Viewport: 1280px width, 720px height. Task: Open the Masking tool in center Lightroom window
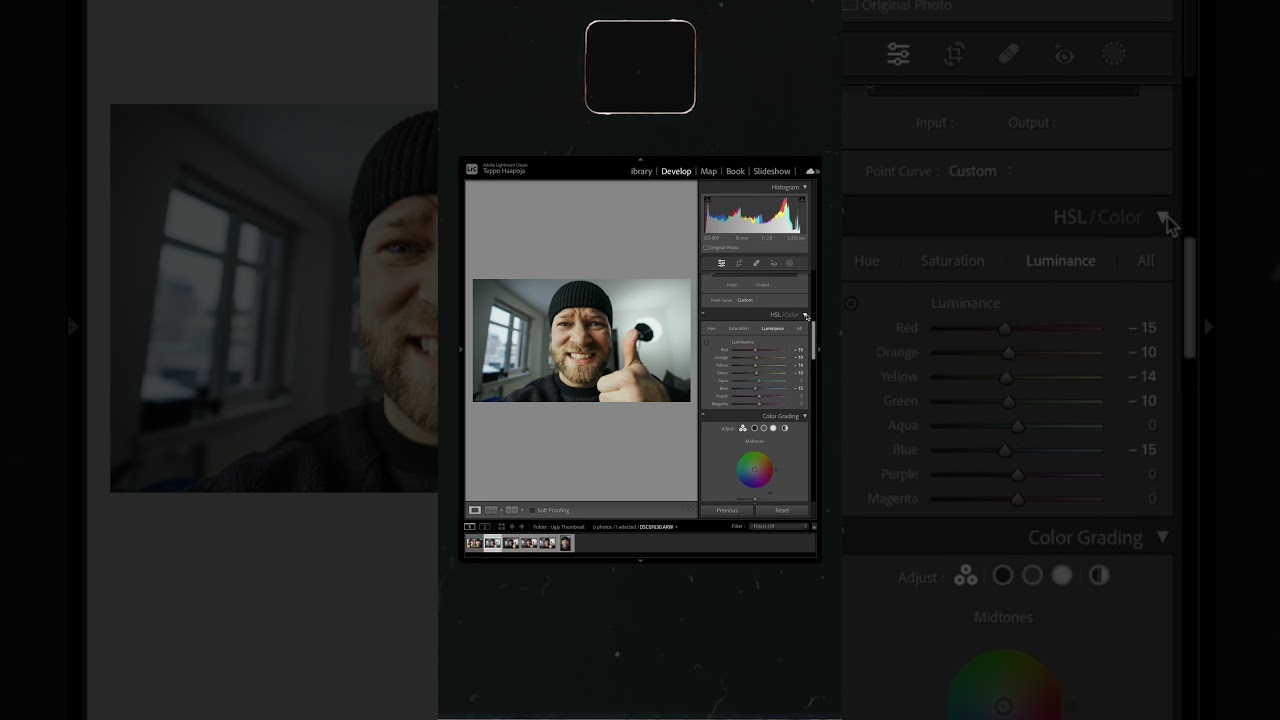pyautogui.click(x=789, y=263)
